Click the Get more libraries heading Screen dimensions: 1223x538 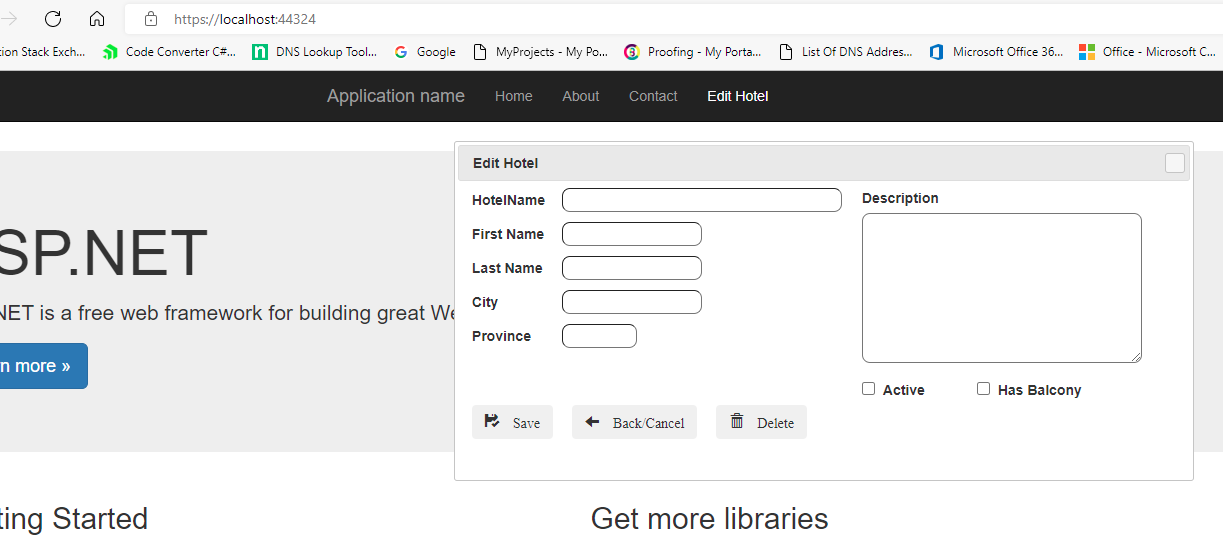pyautogui.click(x=710, y=519)
